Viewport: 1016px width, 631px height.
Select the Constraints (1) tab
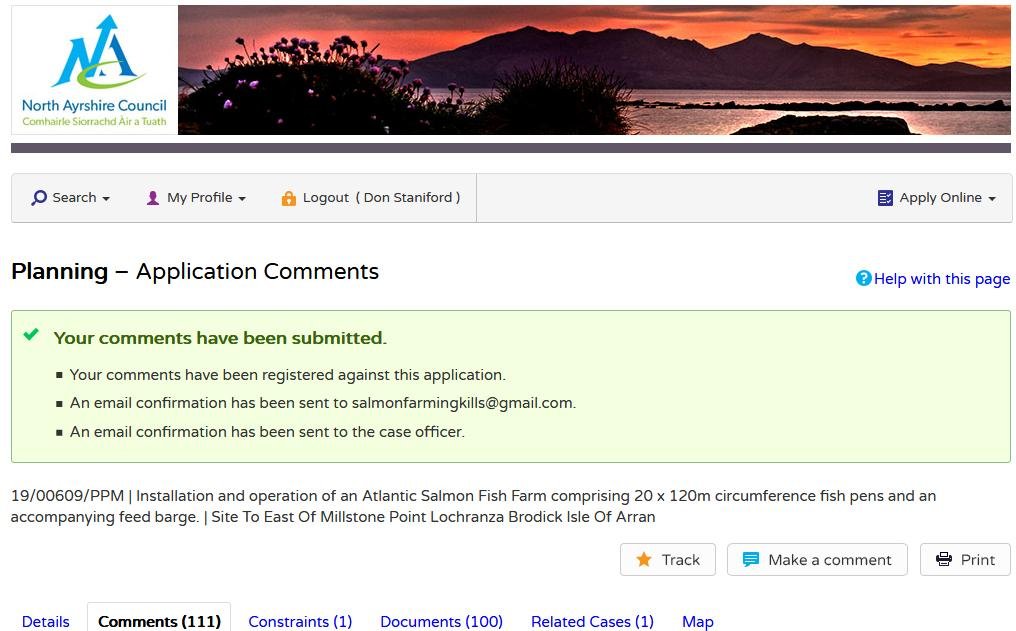tap(300, 621)
